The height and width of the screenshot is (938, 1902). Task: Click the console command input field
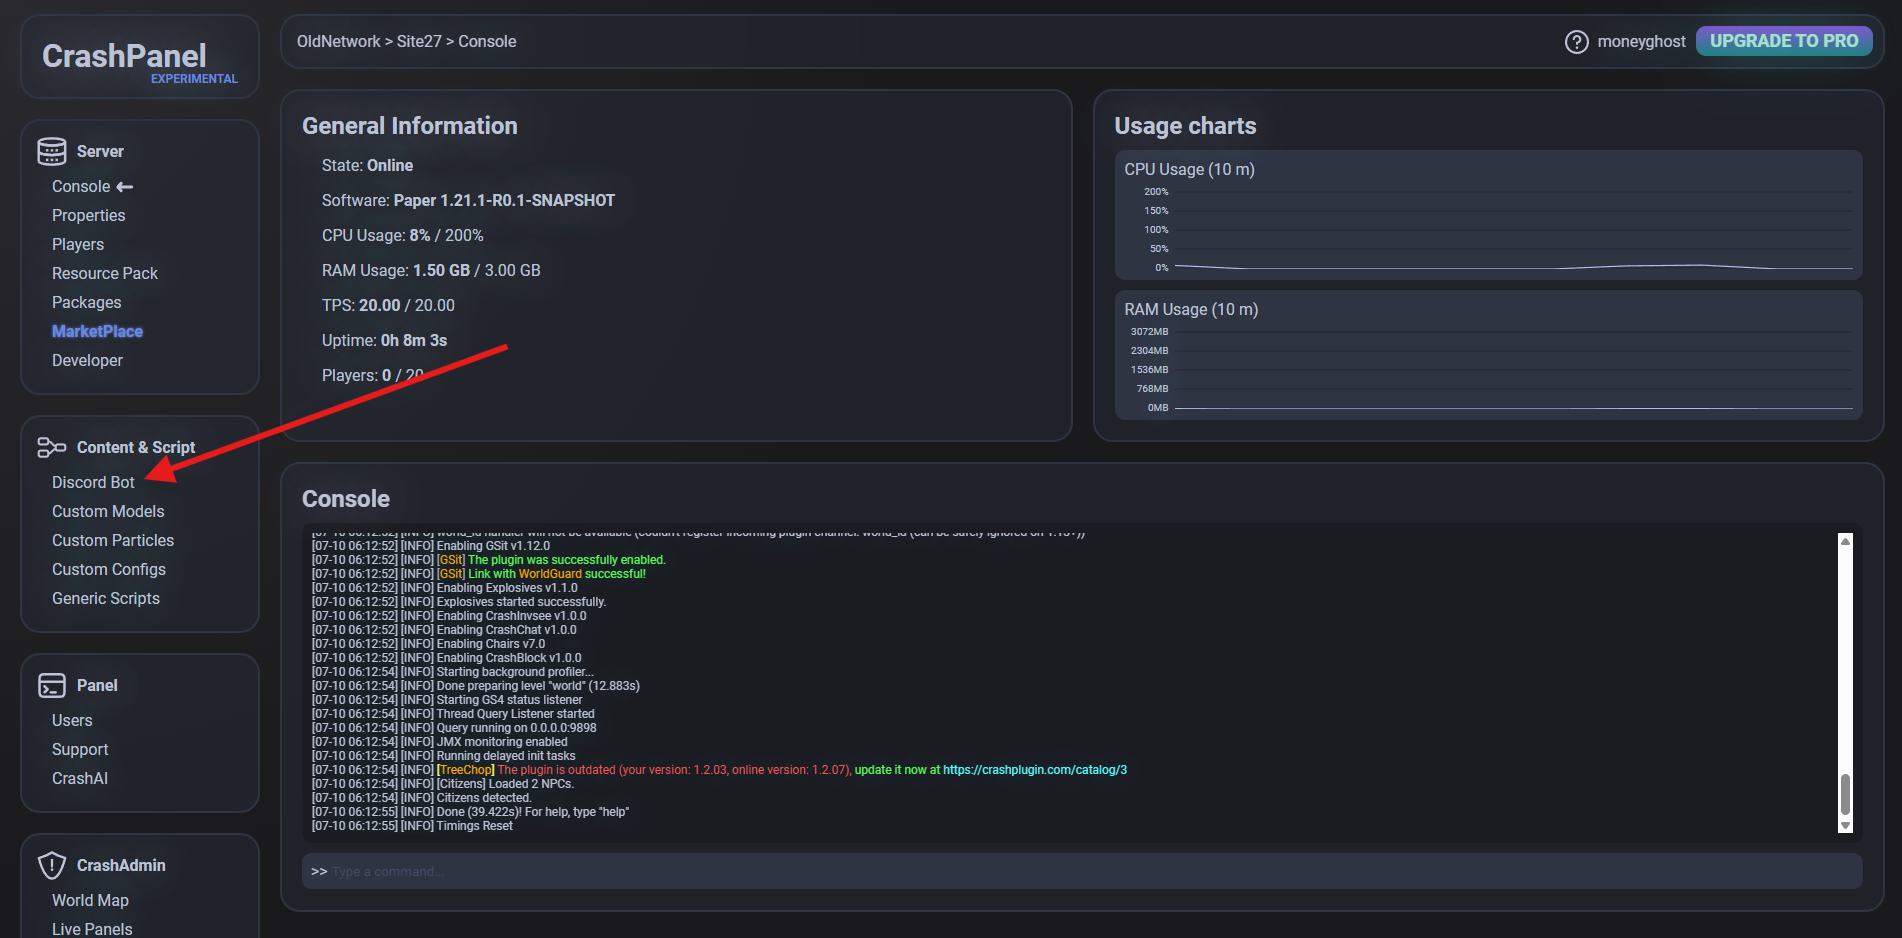(1080, 871)
